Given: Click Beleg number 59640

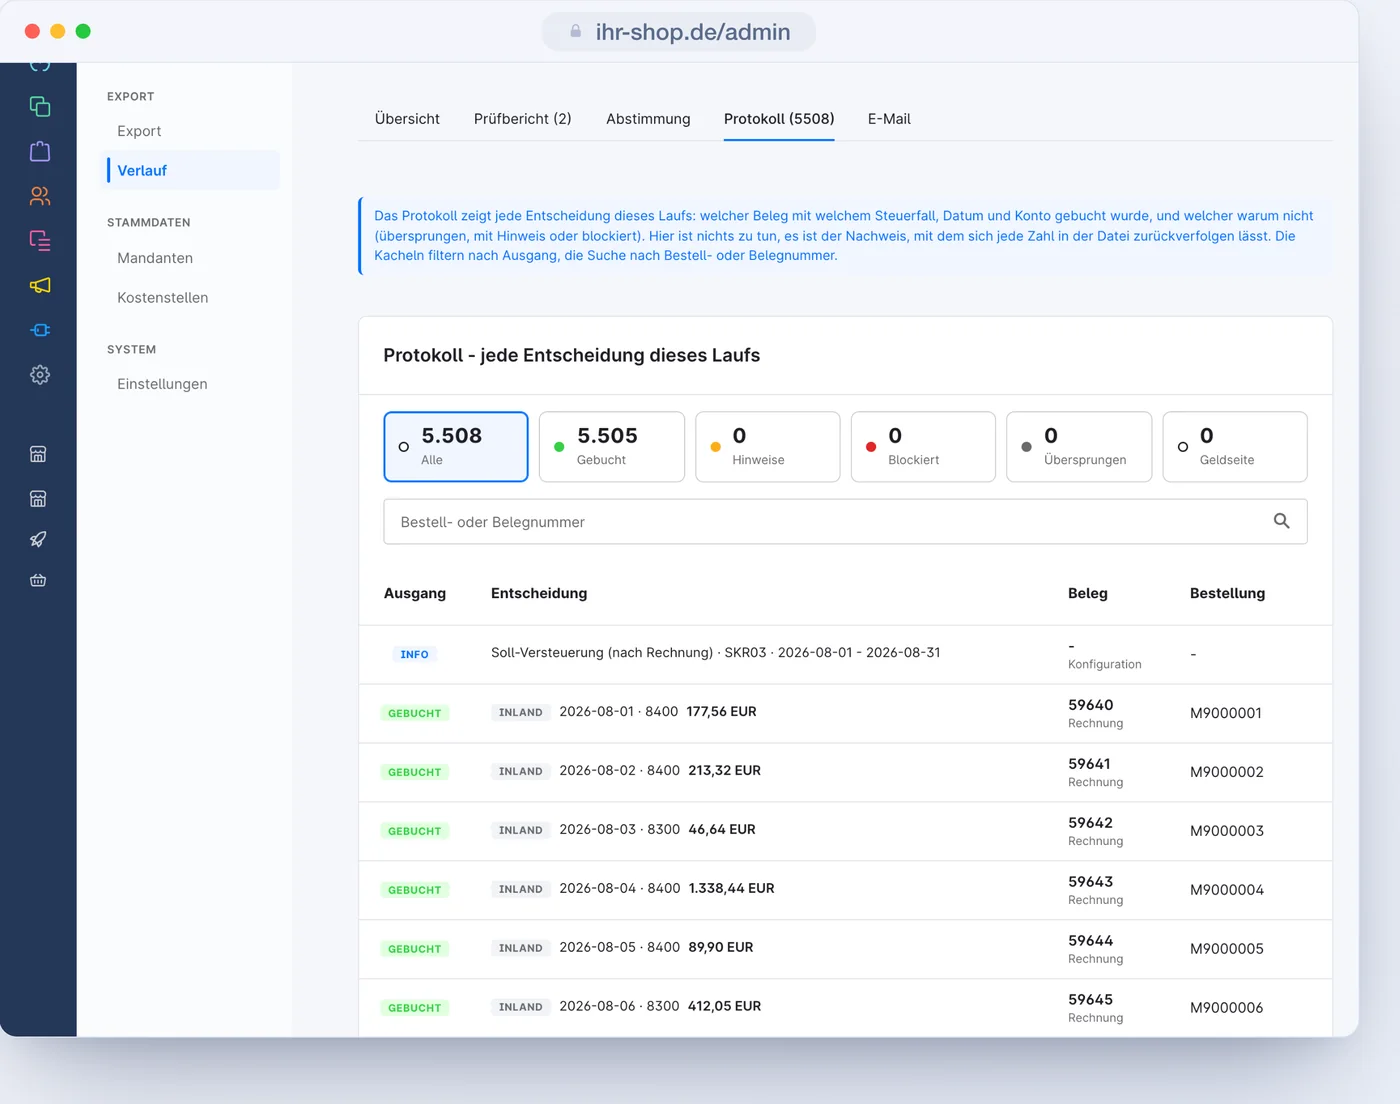Looking at the screenshot, I should tap(1091, 705).
